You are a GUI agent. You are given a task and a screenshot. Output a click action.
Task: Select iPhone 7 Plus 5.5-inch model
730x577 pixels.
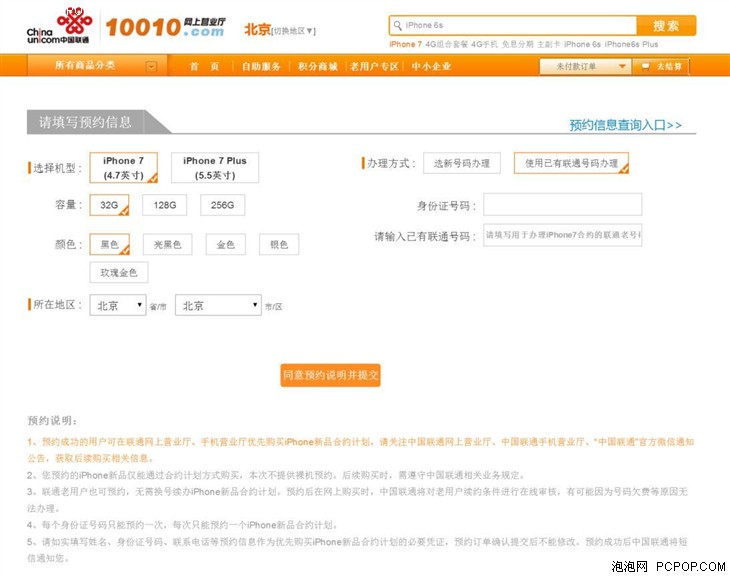click(215, 168)
